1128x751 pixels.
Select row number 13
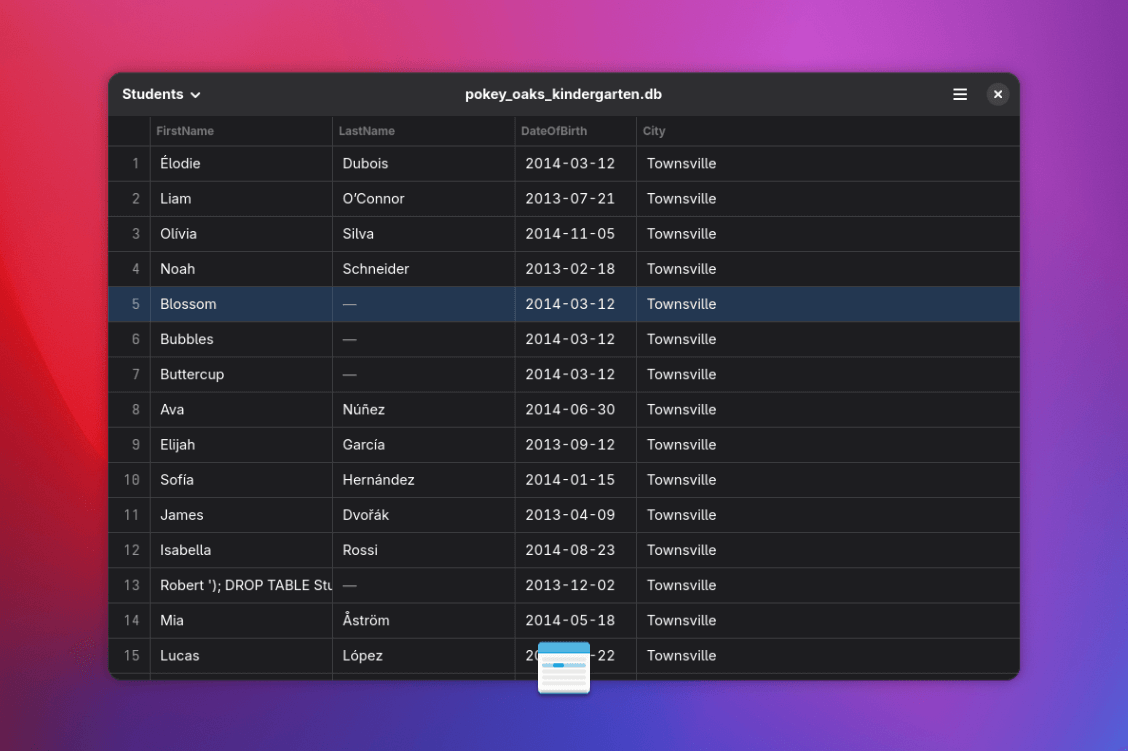(x=130, y=585)
